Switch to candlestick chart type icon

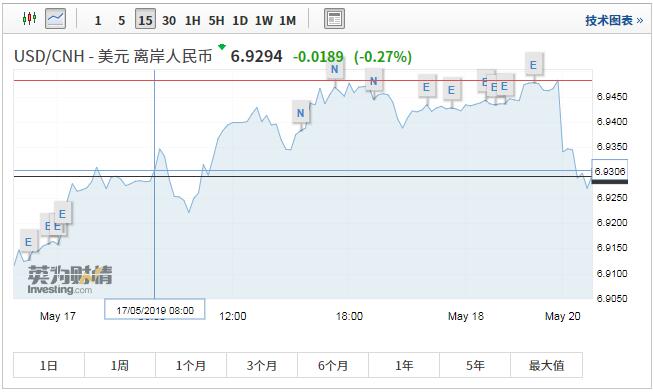tap(30, 19)
